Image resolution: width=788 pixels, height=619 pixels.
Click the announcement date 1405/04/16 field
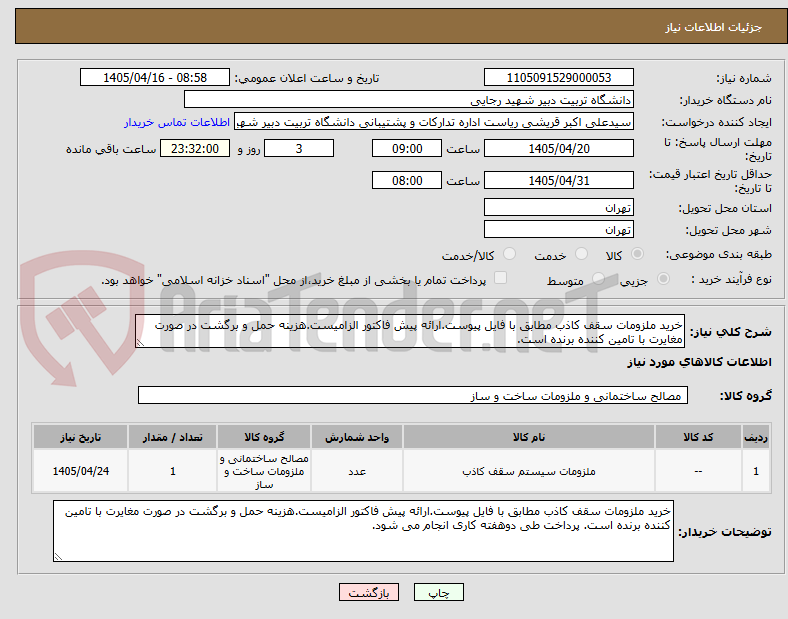155,77
